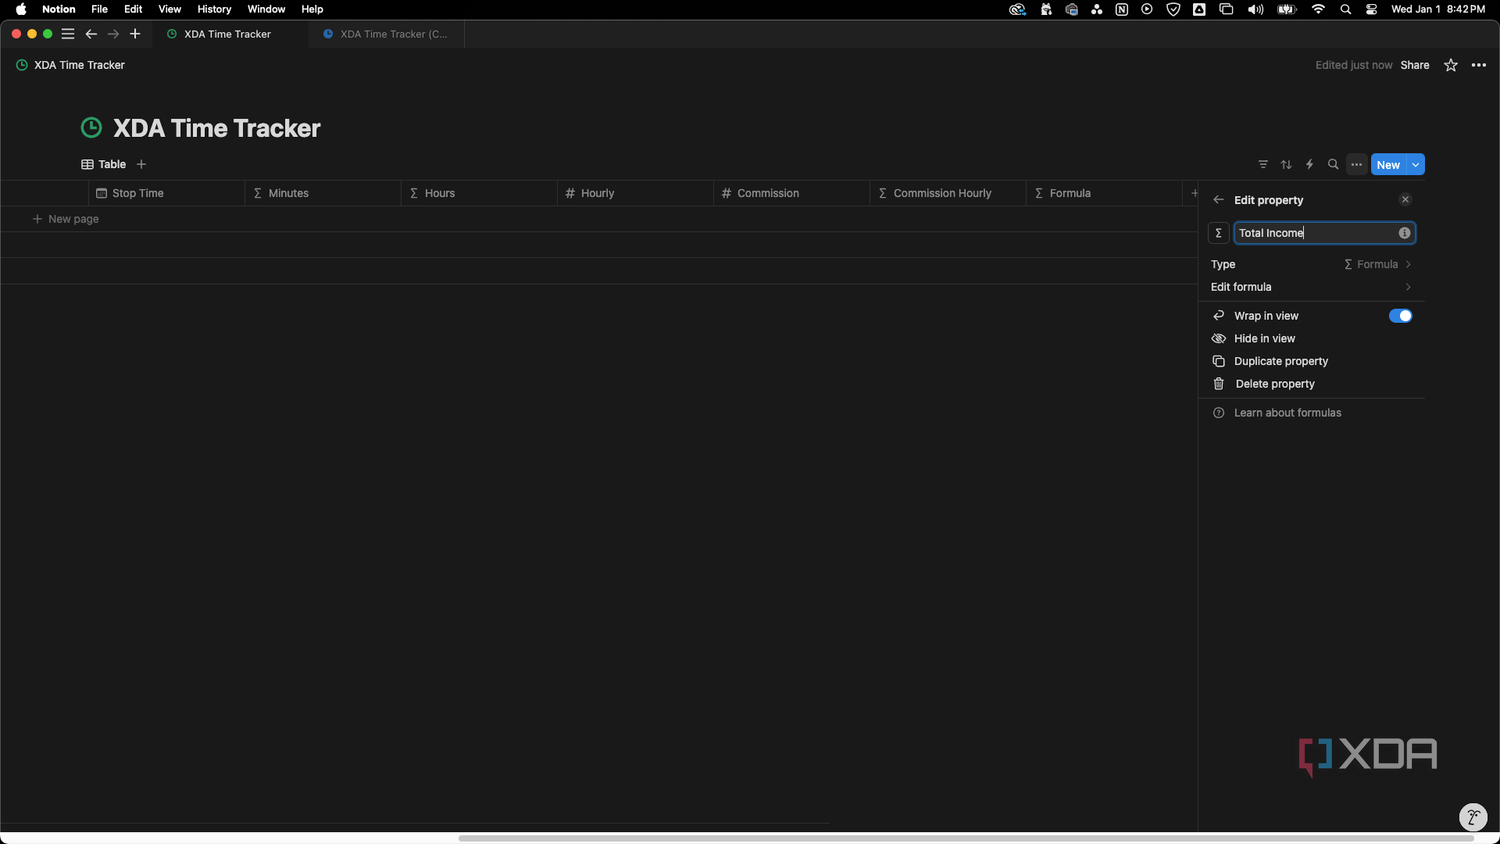Open the sort arrows icon

pos(1286,165)
